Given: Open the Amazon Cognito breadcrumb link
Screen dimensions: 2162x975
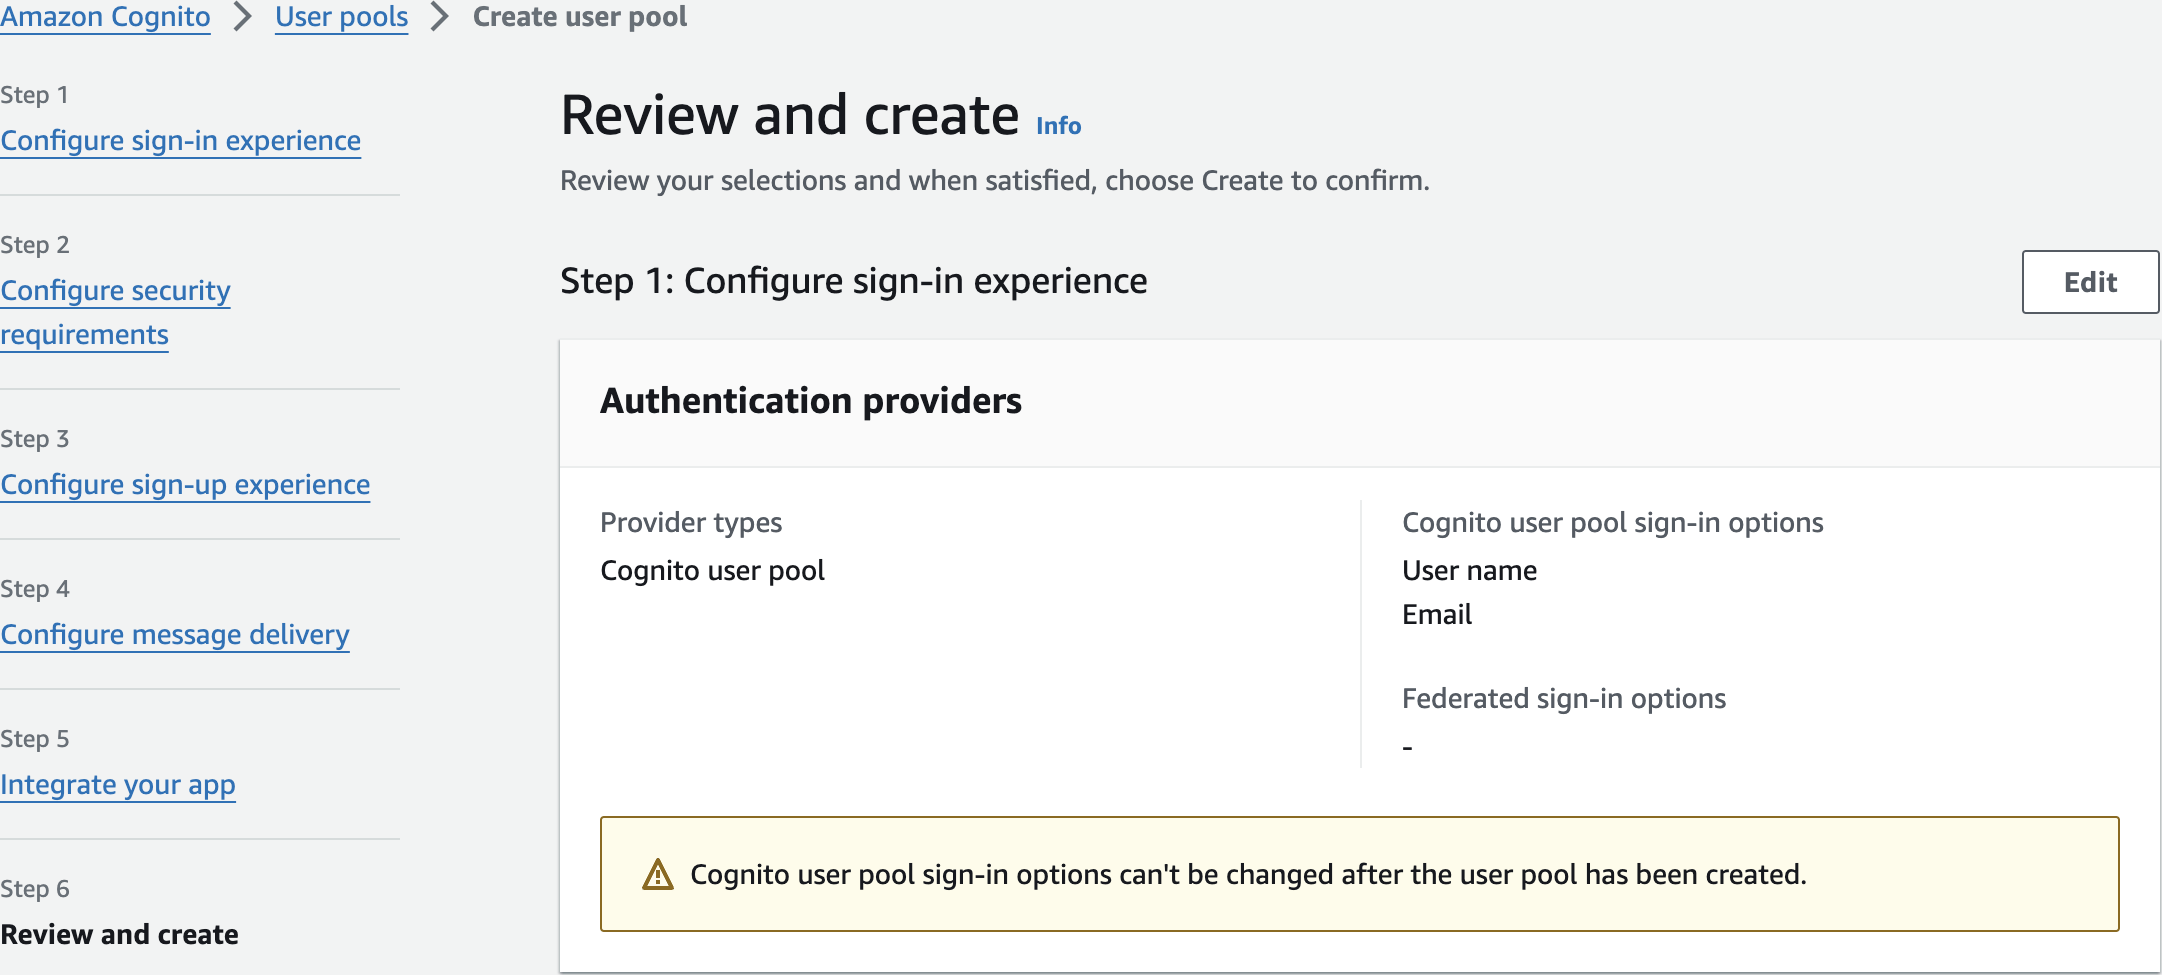Looking at the screenshot, I should pyautogui.click(x=105, y=17).
